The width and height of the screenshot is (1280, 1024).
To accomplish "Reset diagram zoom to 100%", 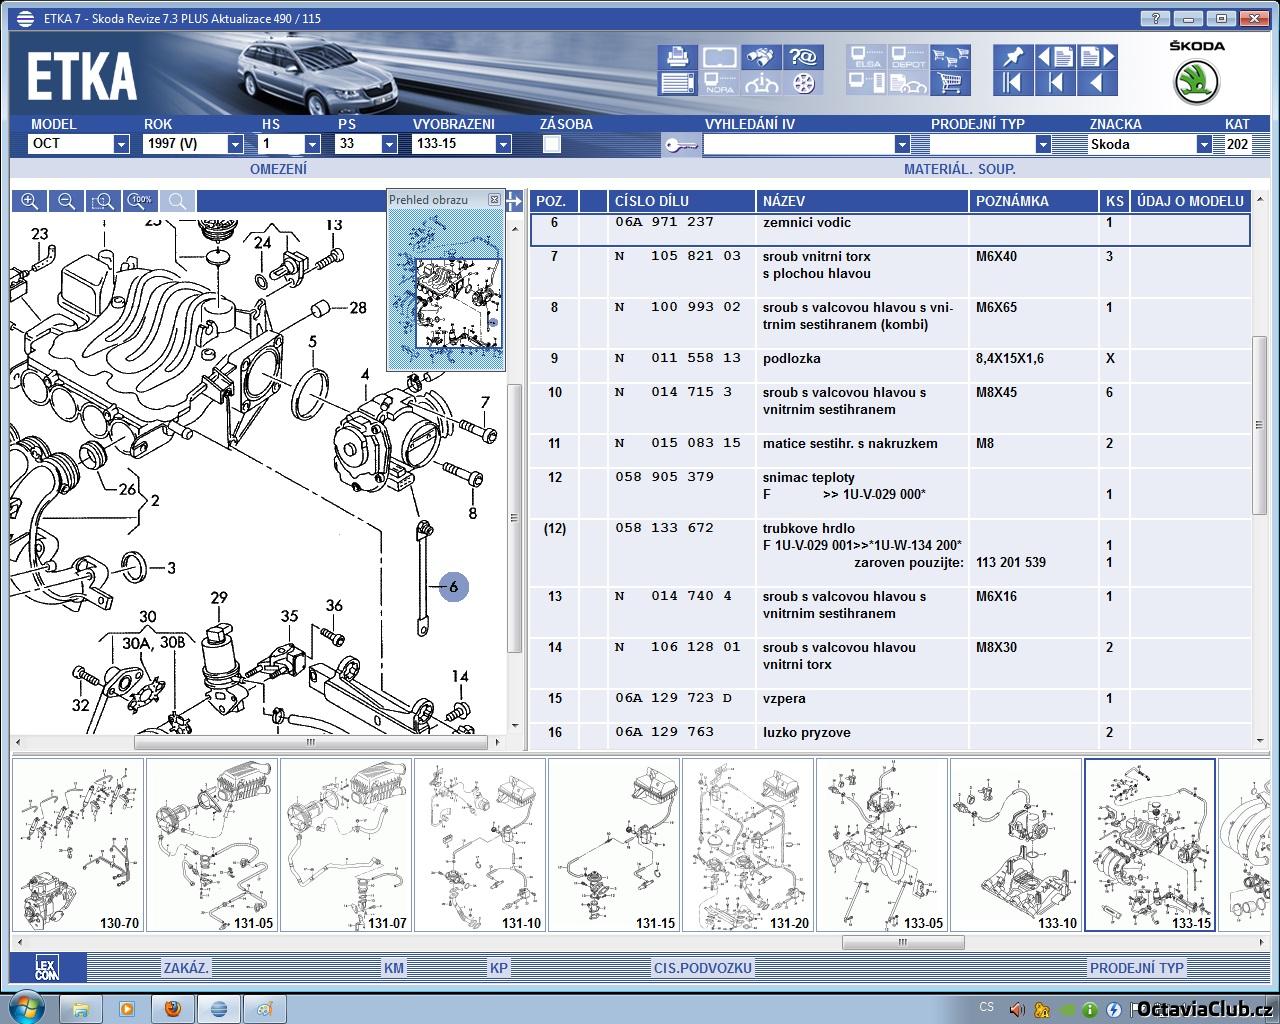I will (x=140, y=201).
